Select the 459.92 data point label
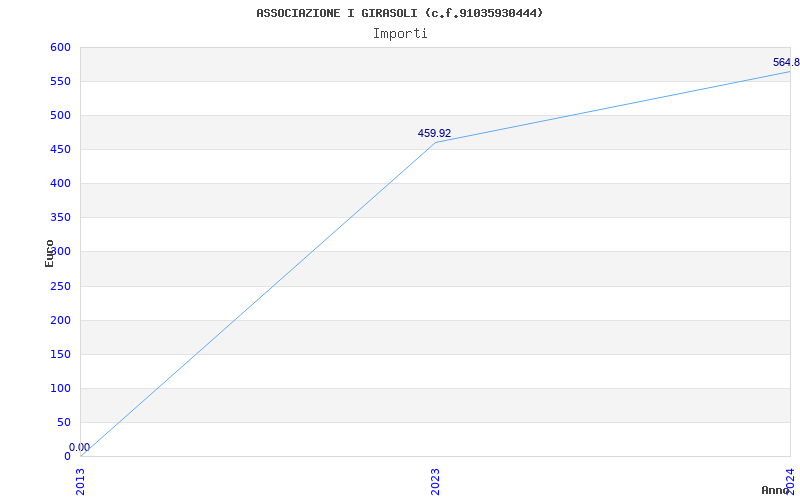800x500 pixels. point(434,133)
